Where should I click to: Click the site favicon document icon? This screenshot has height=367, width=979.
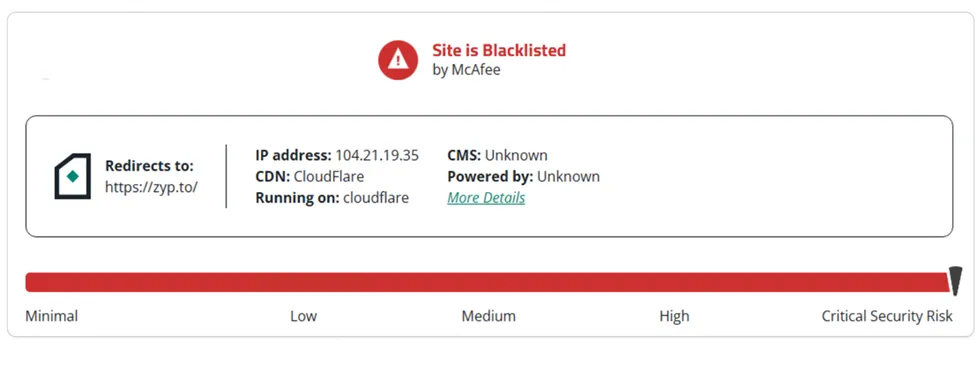point(72,177)
